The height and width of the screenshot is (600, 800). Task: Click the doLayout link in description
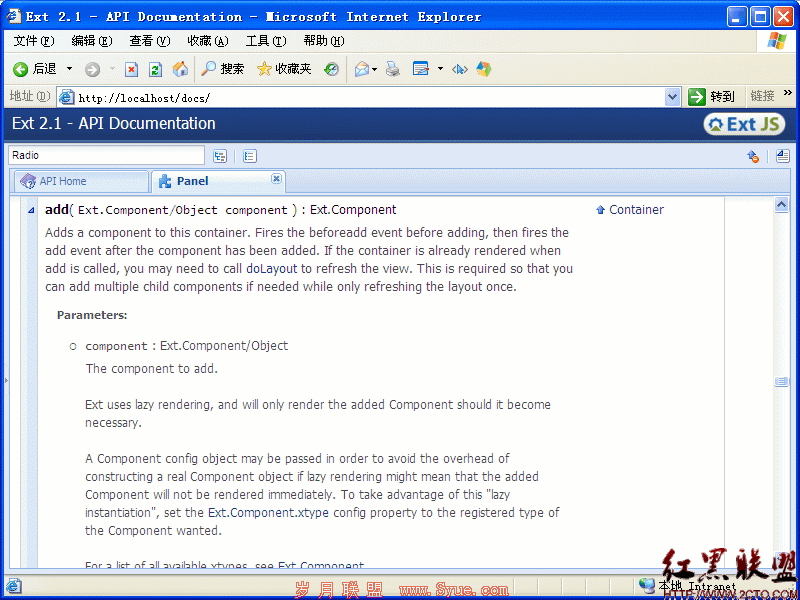pos(271,269)
